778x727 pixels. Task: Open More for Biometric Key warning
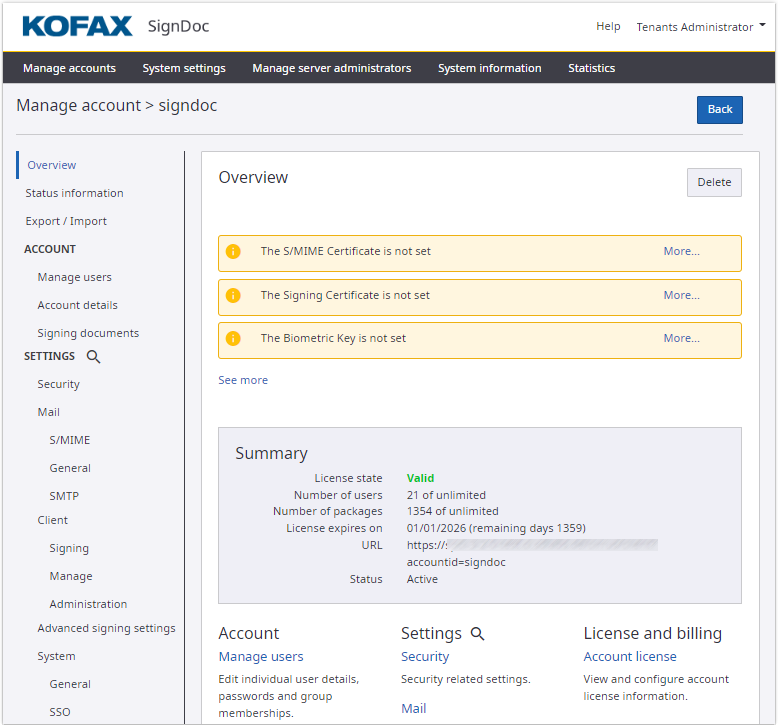(681, 339)
